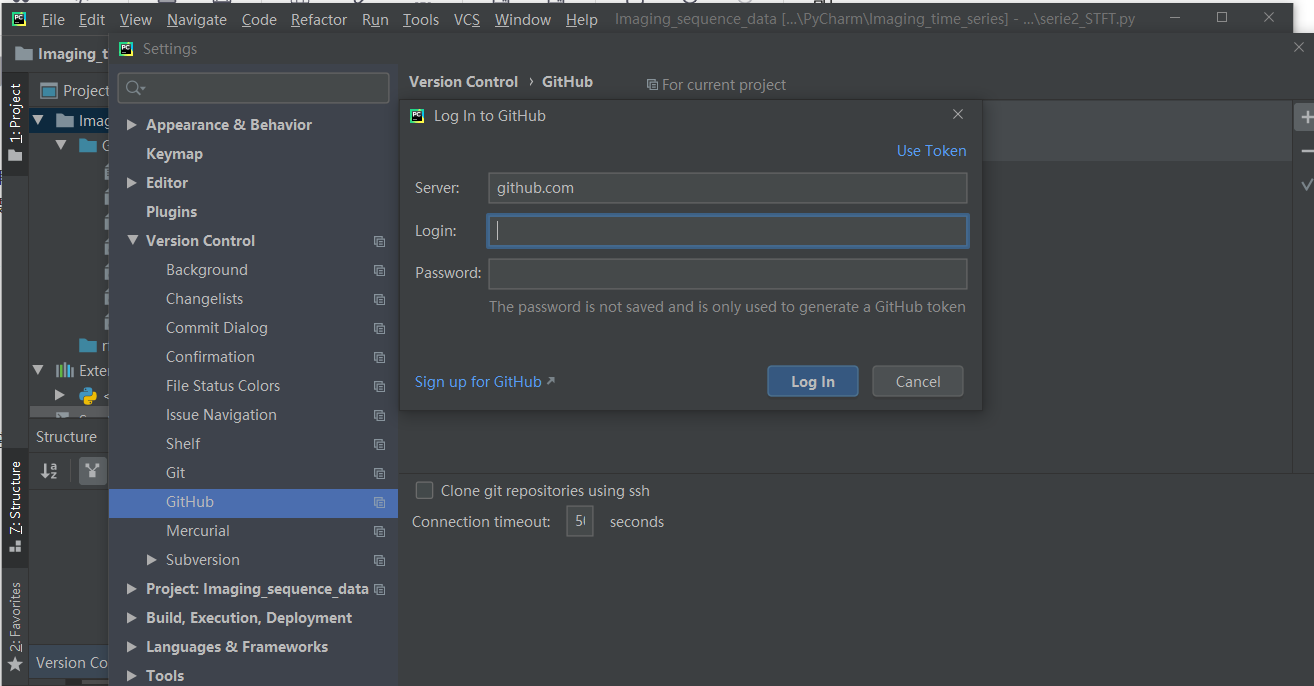1314x686 pixels.
Task: Expand the Subversion settings node
Action: 152,560
